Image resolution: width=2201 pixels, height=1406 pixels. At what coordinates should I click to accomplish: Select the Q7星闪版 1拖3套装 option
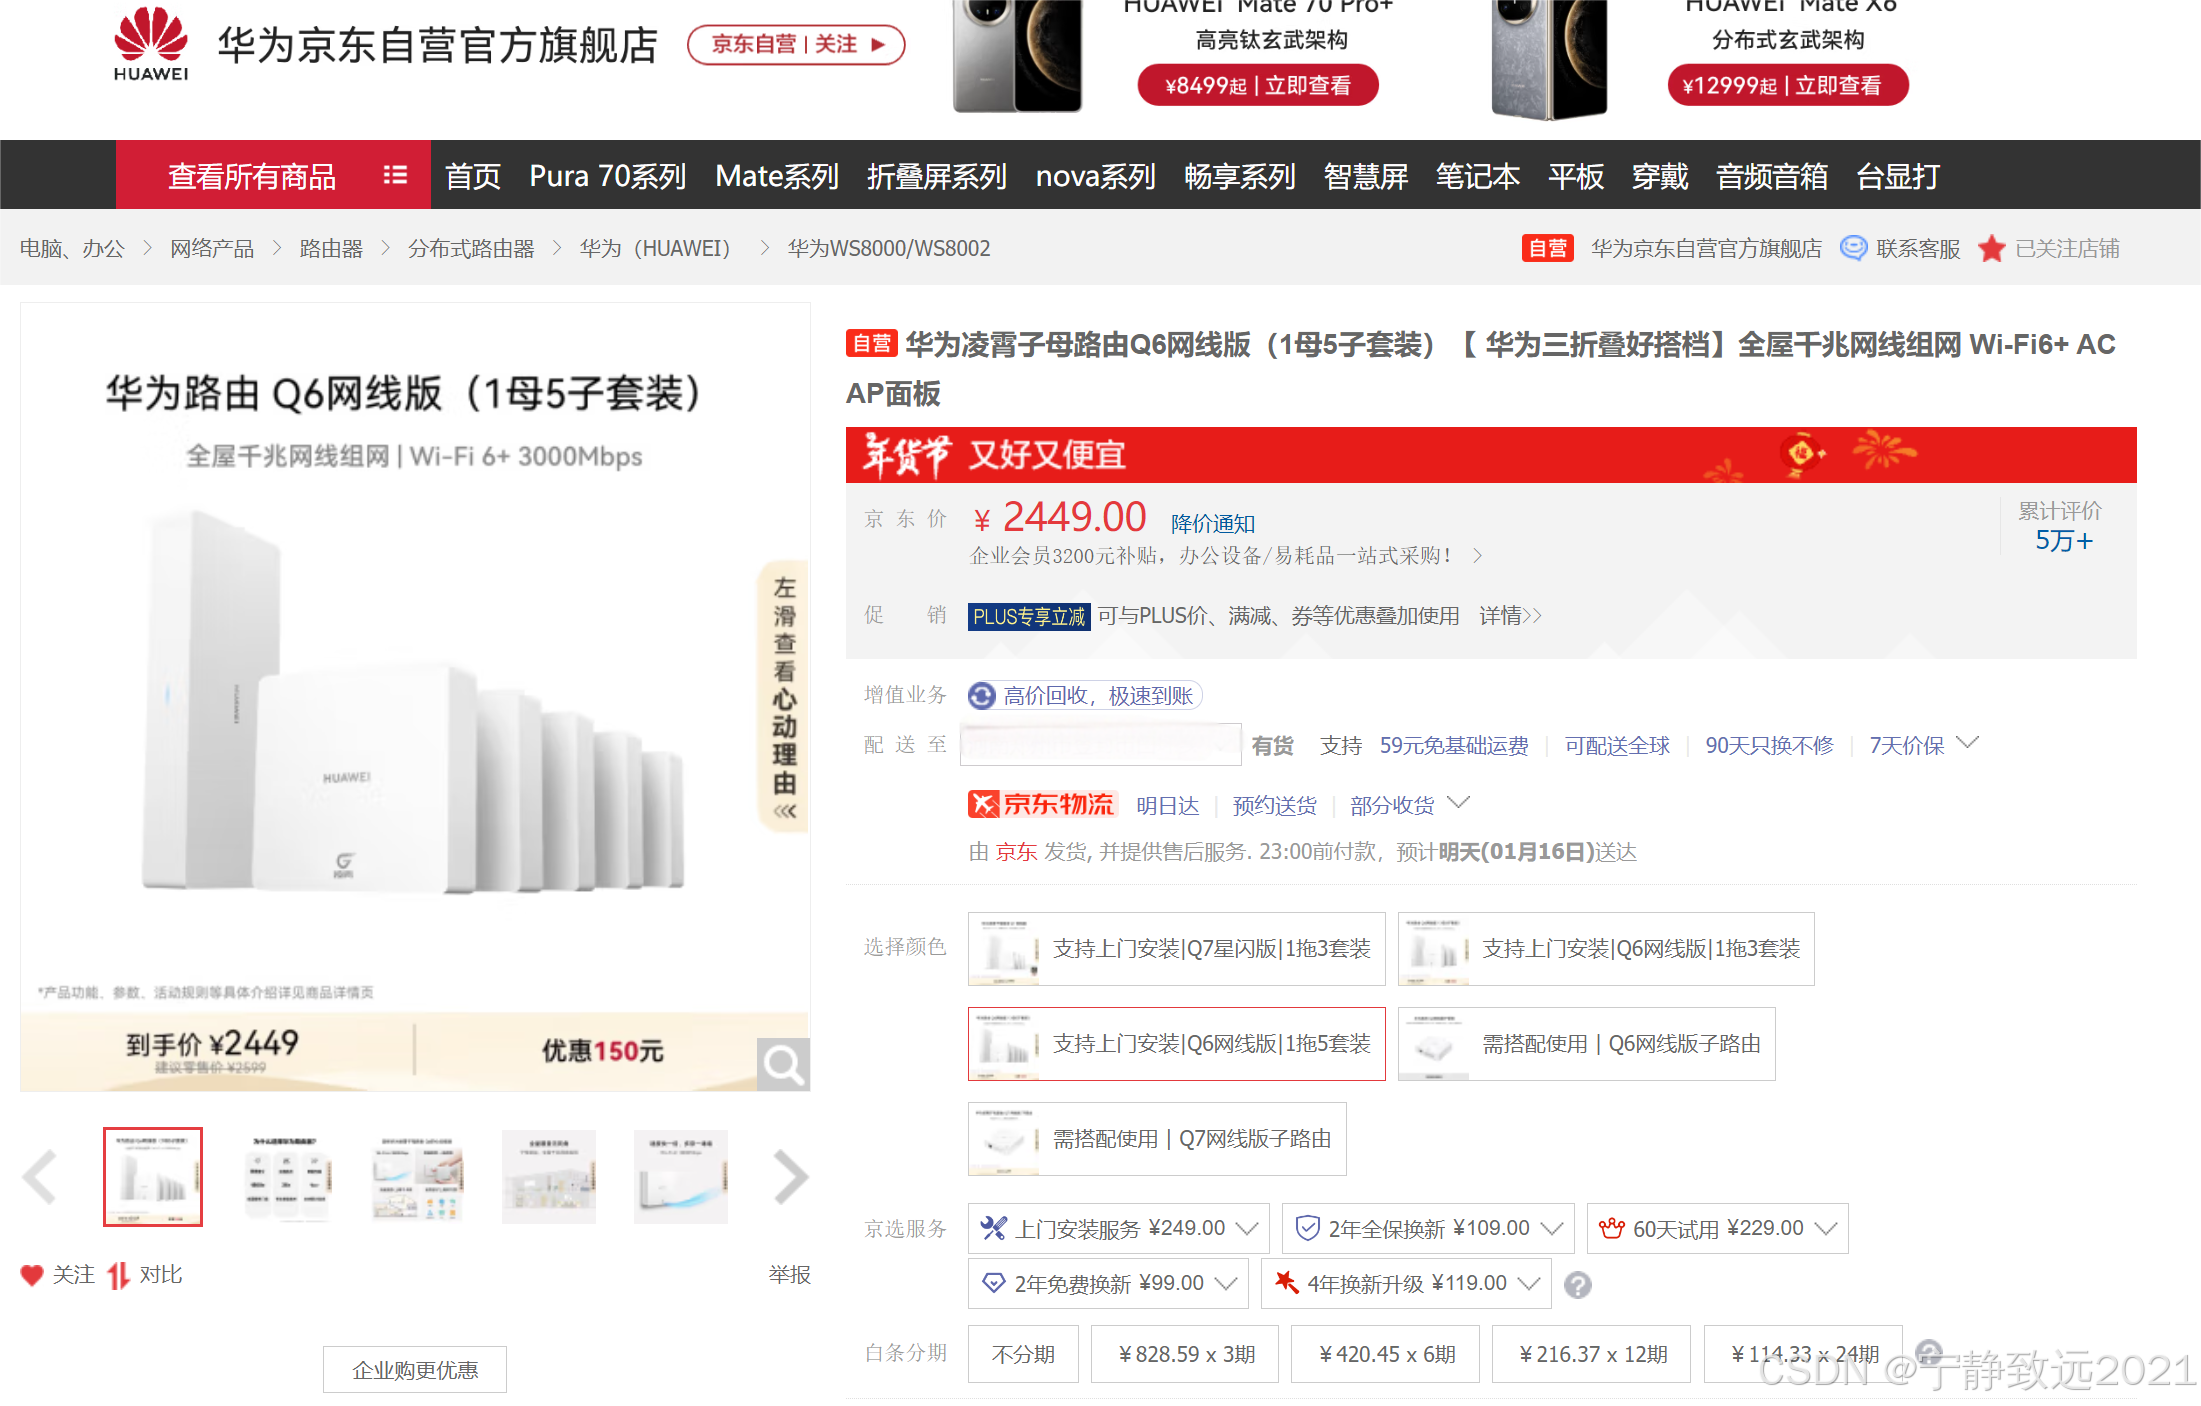pos(1176,949)
